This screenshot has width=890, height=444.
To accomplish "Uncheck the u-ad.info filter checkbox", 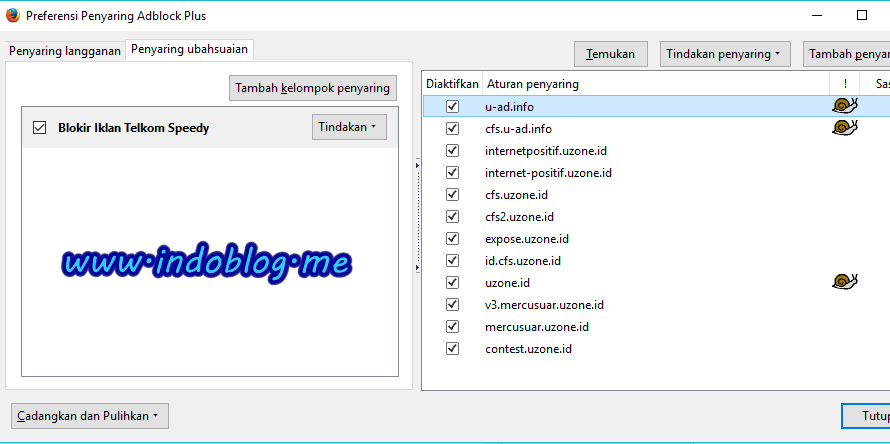I will 452,106.
